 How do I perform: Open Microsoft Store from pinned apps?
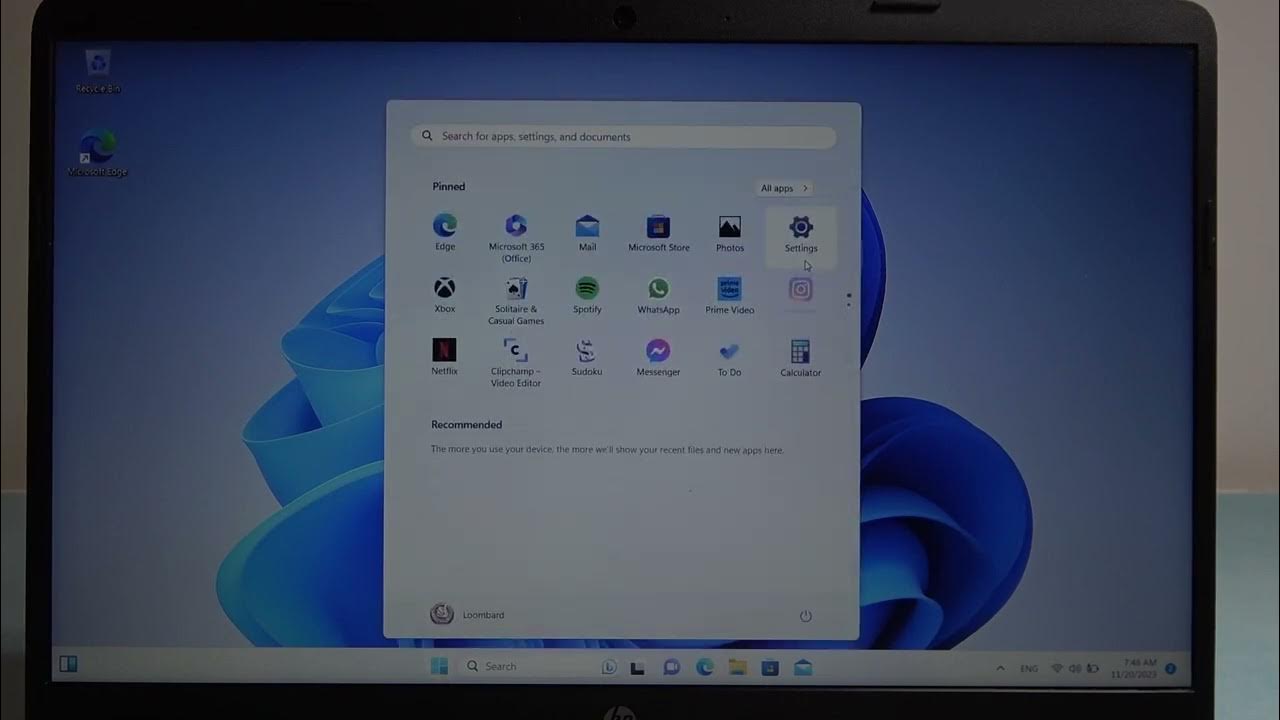[658, 233]
